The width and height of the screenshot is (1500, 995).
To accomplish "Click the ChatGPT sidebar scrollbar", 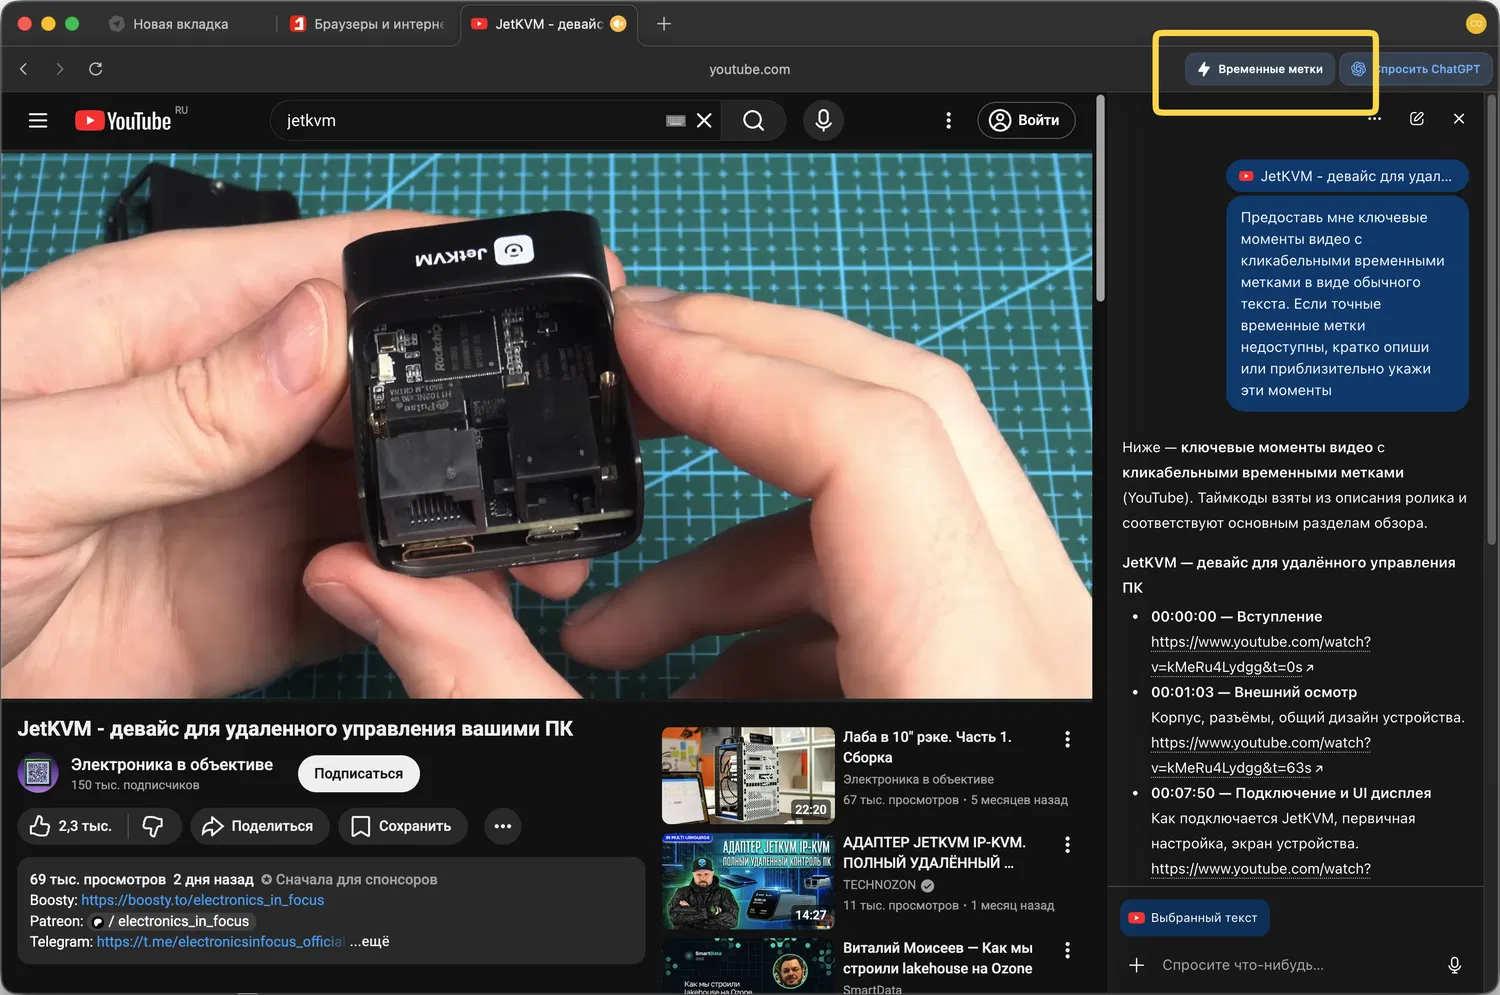I will [1492, 320].
